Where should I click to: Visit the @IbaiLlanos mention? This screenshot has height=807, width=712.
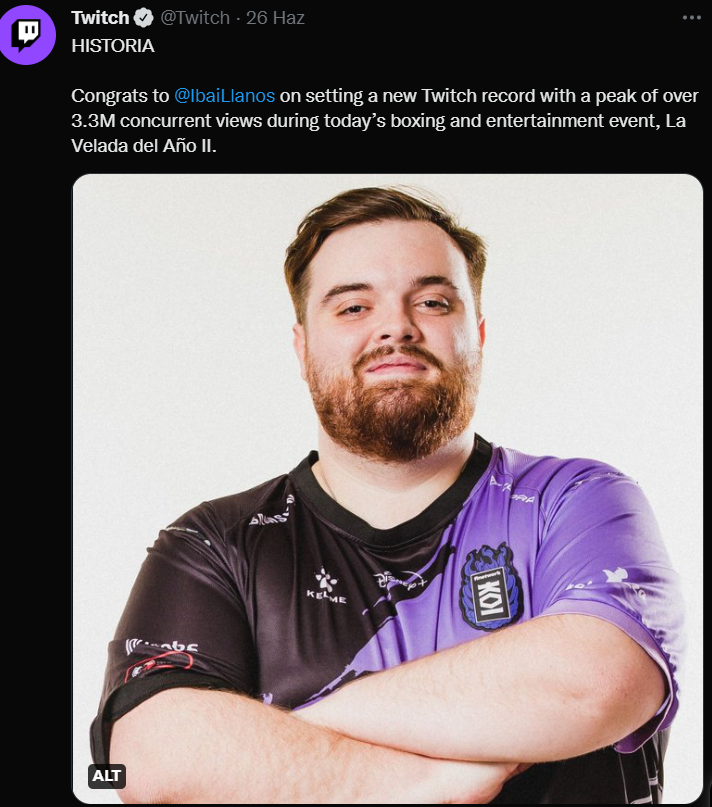pyautogui.click(x=224, y=96)
